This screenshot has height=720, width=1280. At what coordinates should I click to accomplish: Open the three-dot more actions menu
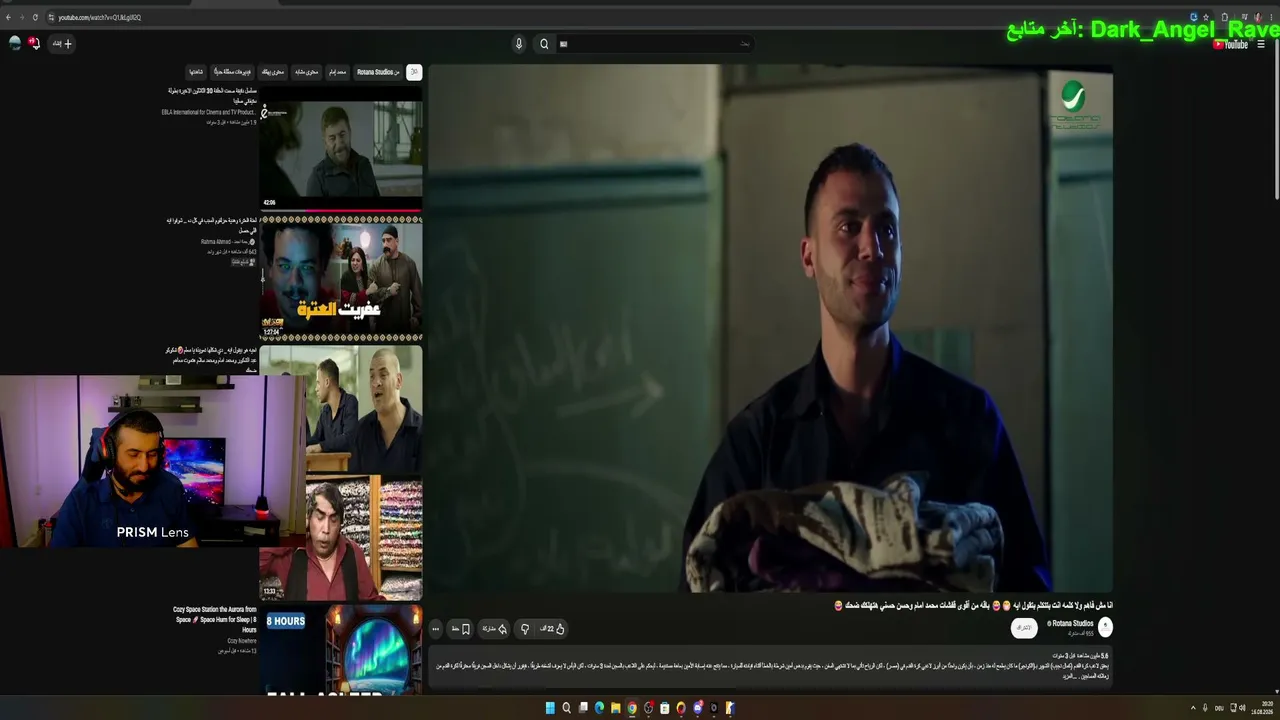(x=435, y=629)
